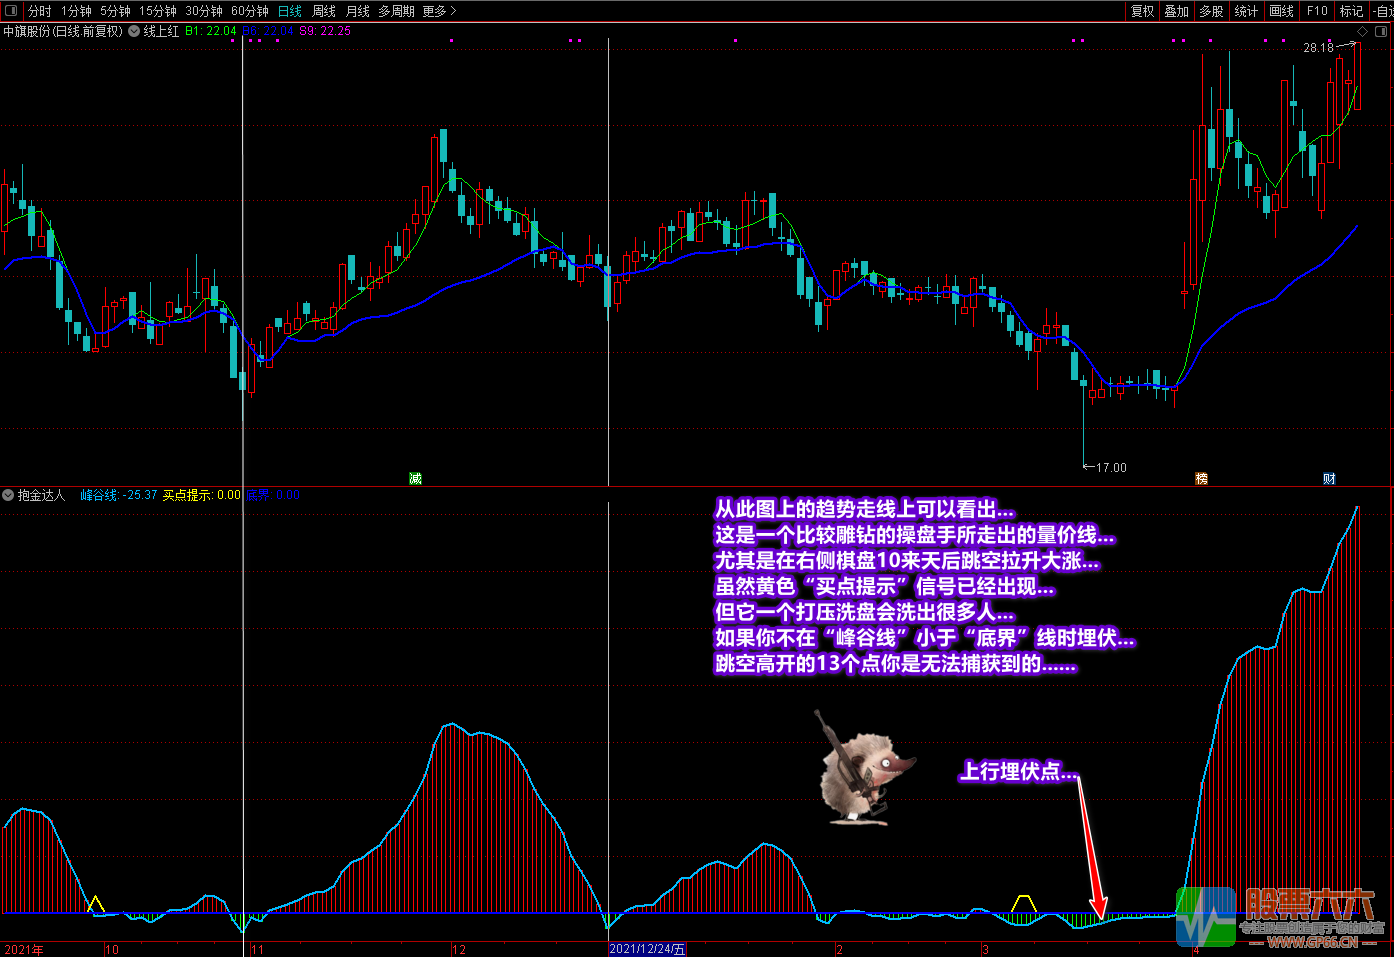Switch chart to 周线 weekly period

pyautogui.click(x=324, y=11)
